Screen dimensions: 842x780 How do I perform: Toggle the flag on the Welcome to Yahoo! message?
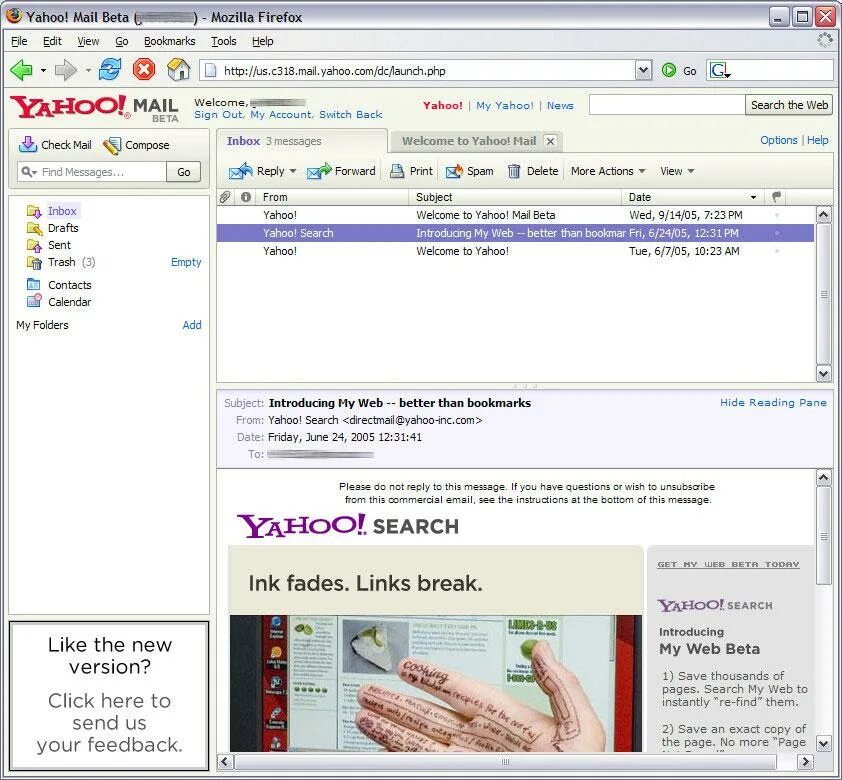tap(776, 251)
